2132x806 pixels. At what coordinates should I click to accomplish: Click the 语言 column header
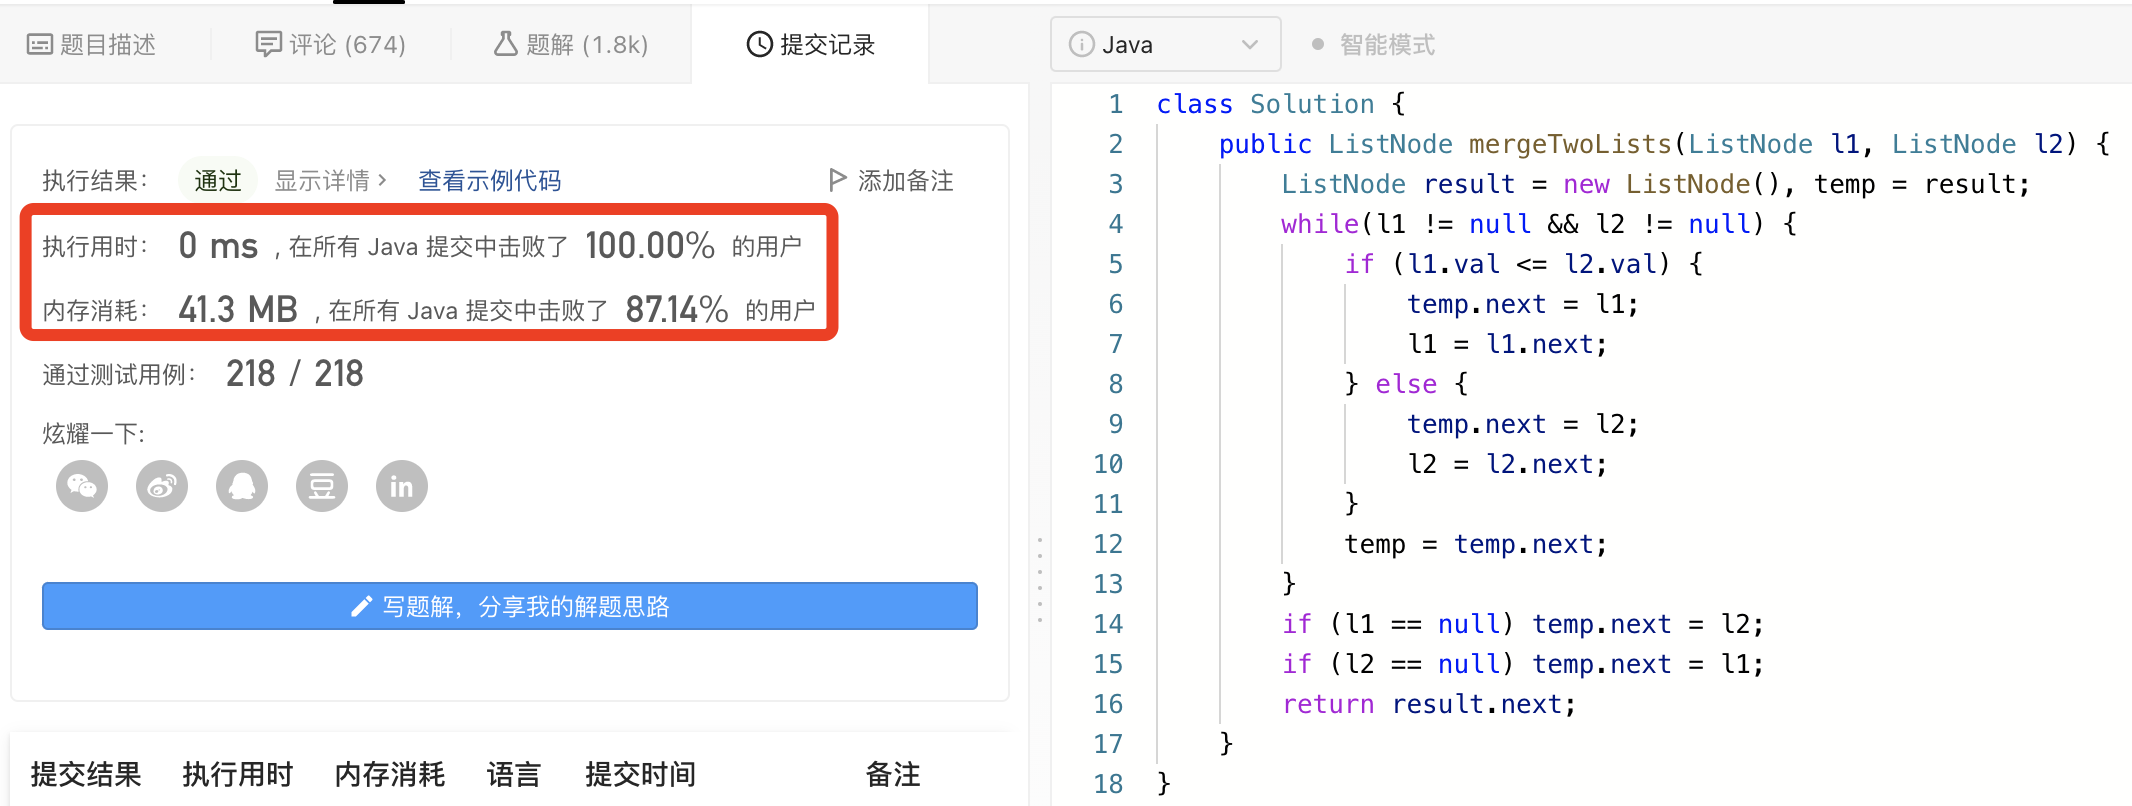click(x=514, y=775)
